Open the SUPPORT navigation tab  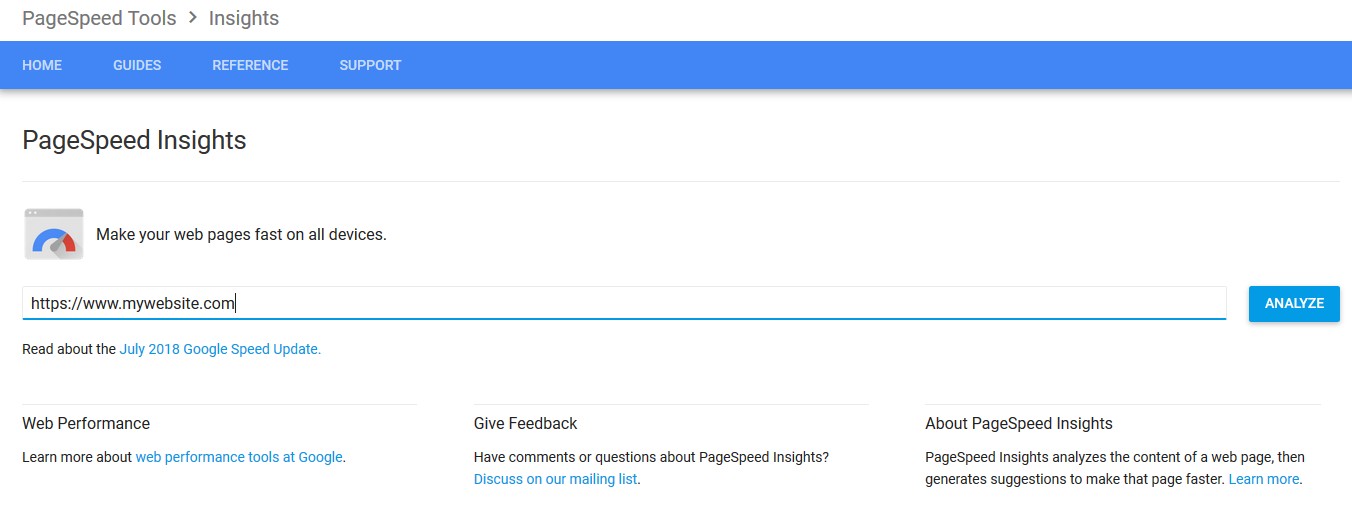pos(370,65)
